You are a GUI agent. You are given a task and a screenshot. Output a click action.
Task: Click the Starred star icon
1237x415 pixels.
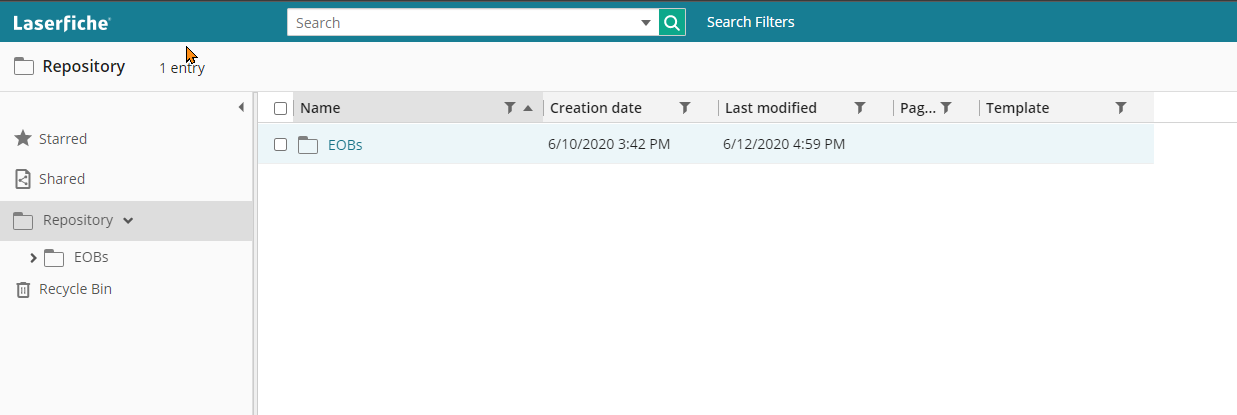click(x=22, y=138)
